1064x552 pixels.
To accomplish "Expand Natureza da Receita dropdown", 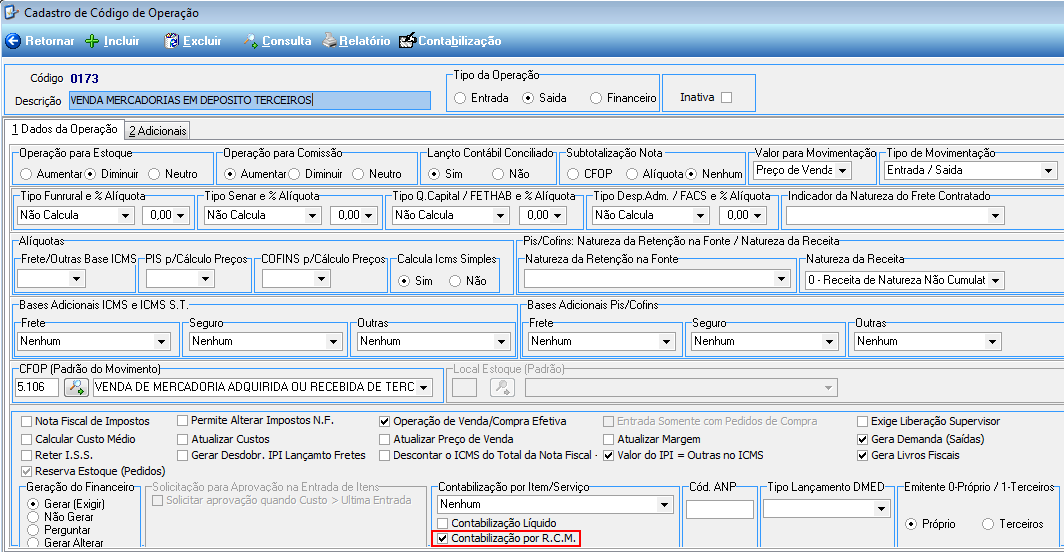I will tap(995, 280).
